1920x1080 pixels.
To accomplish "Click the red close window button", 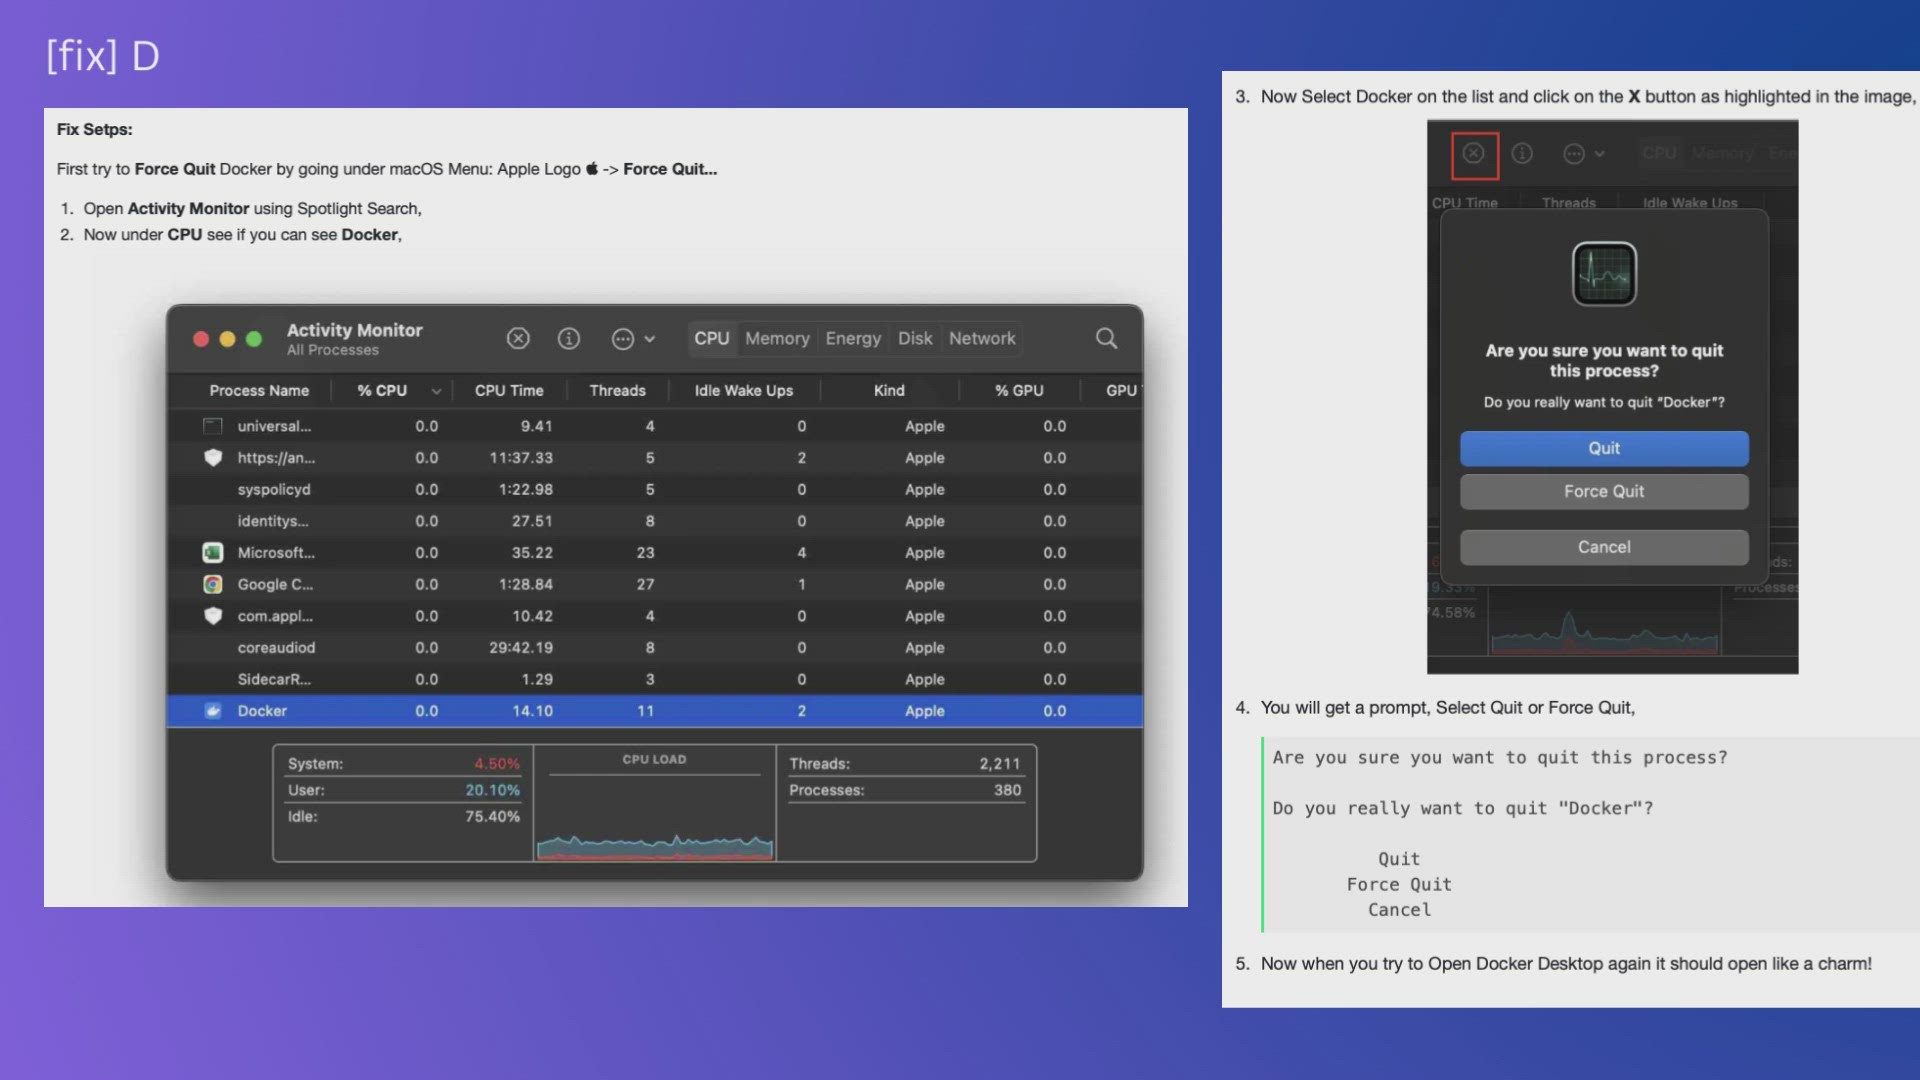I will (201, 339).
